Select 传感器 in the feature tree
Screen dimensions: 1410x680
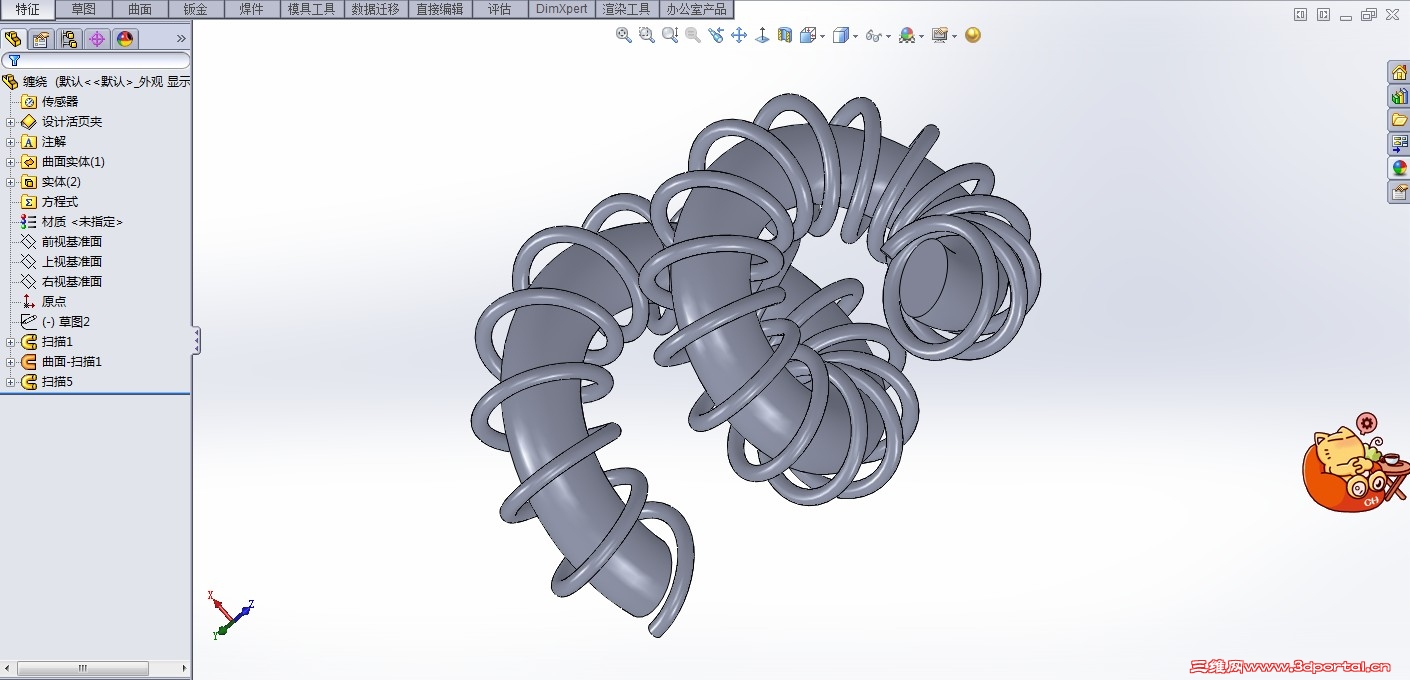coord(50,102)
